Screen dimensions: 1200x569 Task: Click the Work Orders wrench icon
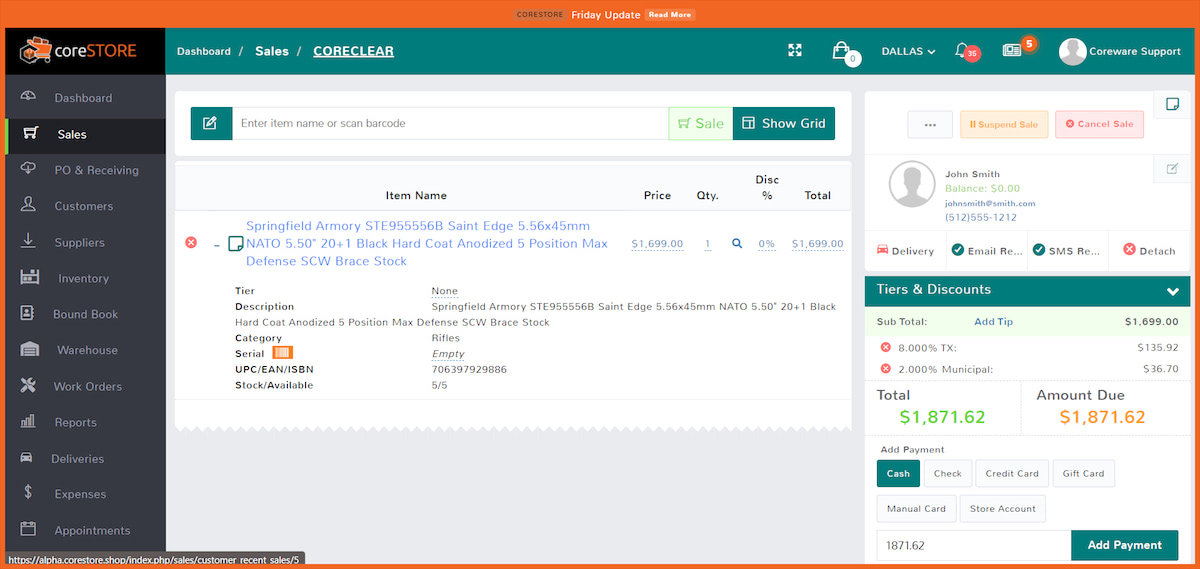click(x=29, y=386)
